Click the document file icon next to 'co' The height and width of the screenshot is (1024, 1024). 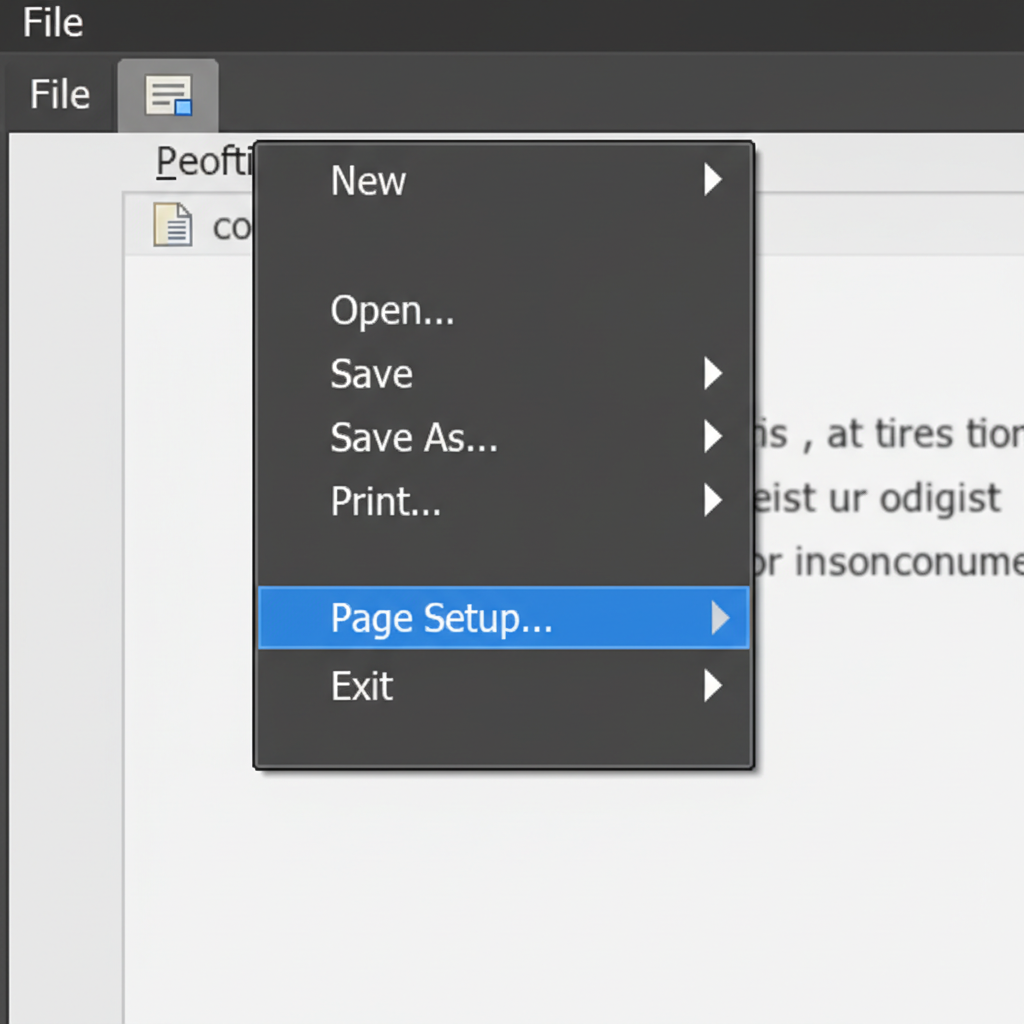pos(172,224)
